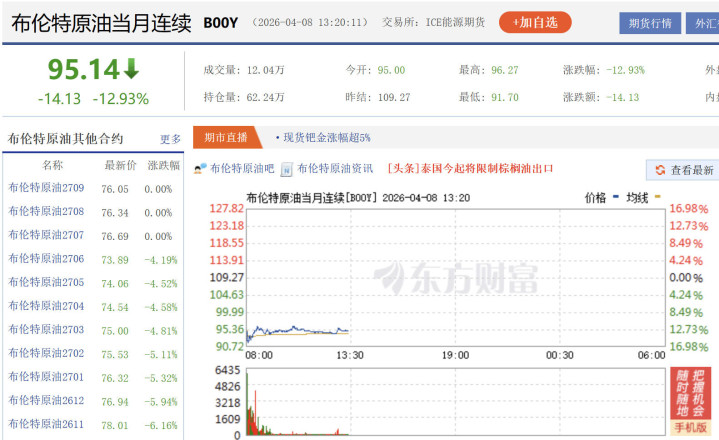Open contract 布伦特原油2704
719x440 pixels.
coord(46,306)
